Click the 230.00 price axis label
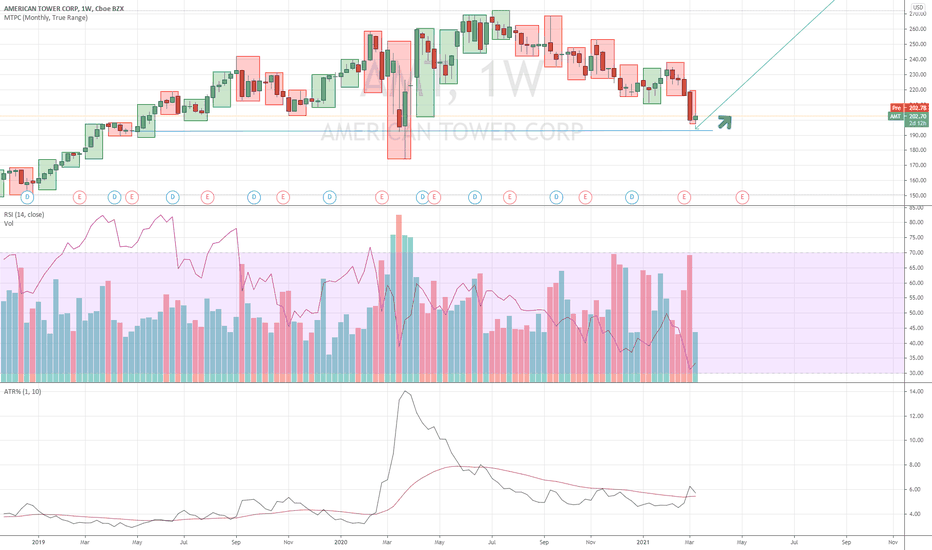Viewport: 932px width, 550px height. pos(917,75)
